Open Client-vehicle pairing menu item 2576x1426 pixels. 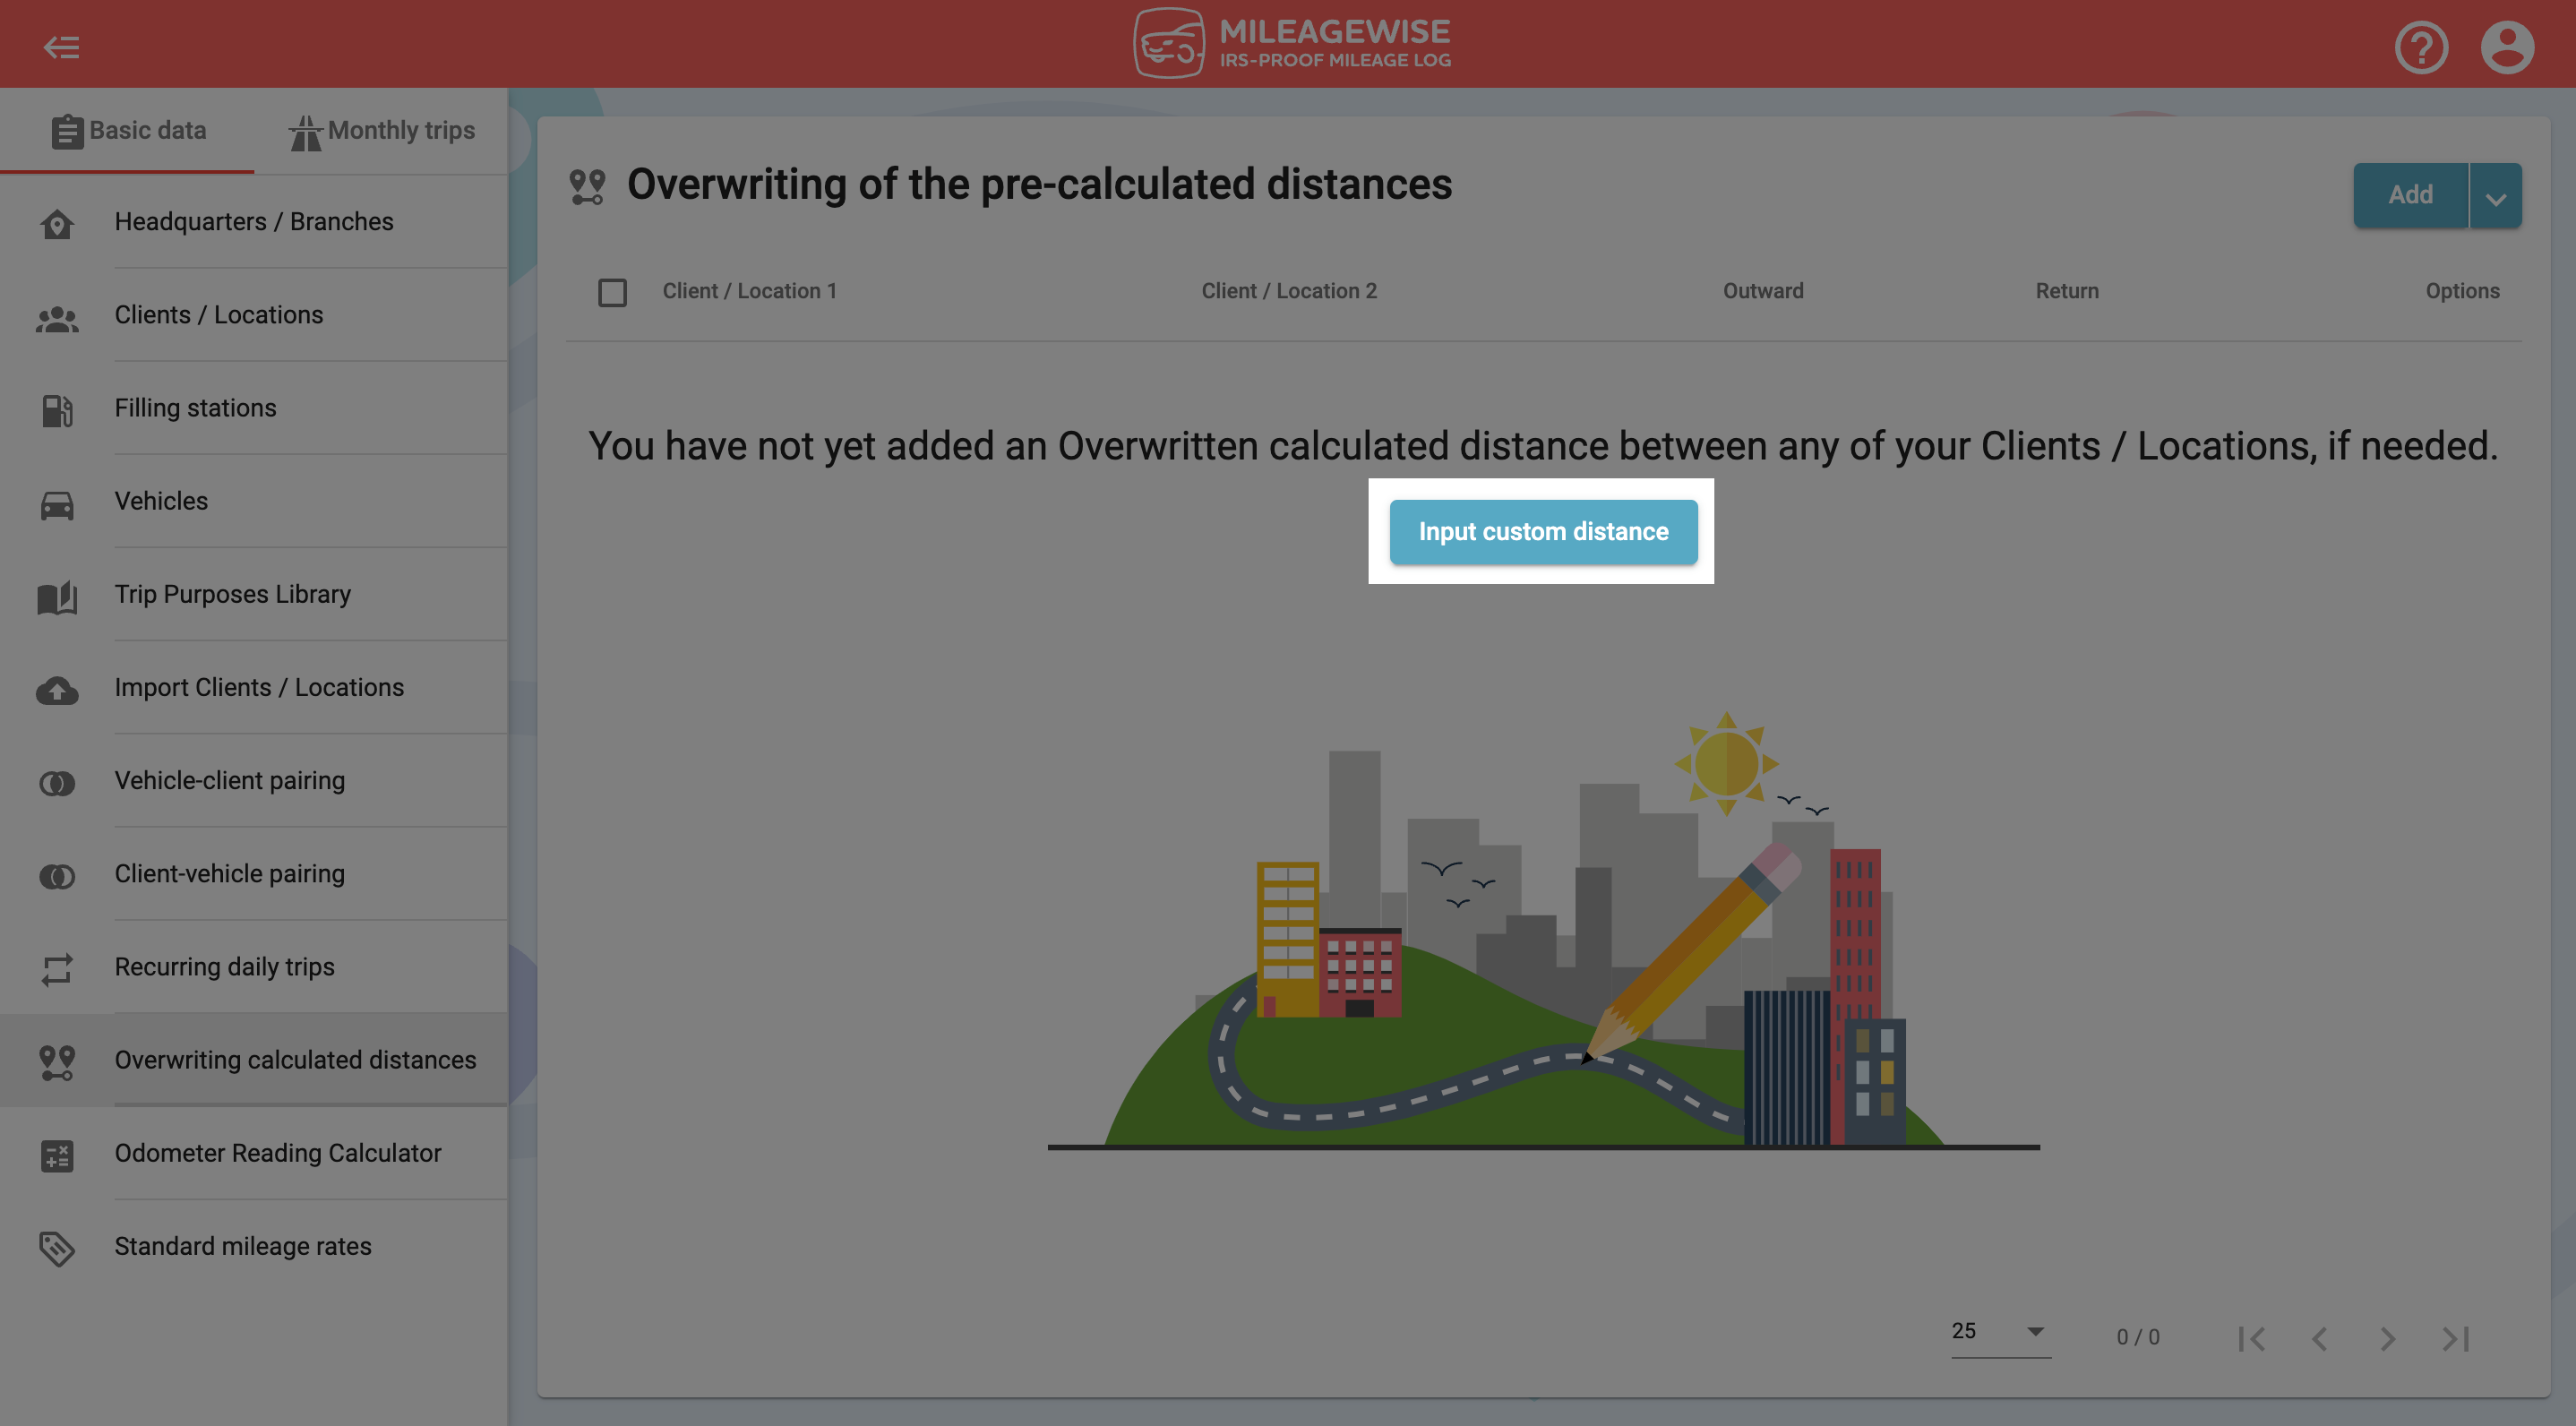(x=254, y=873)
